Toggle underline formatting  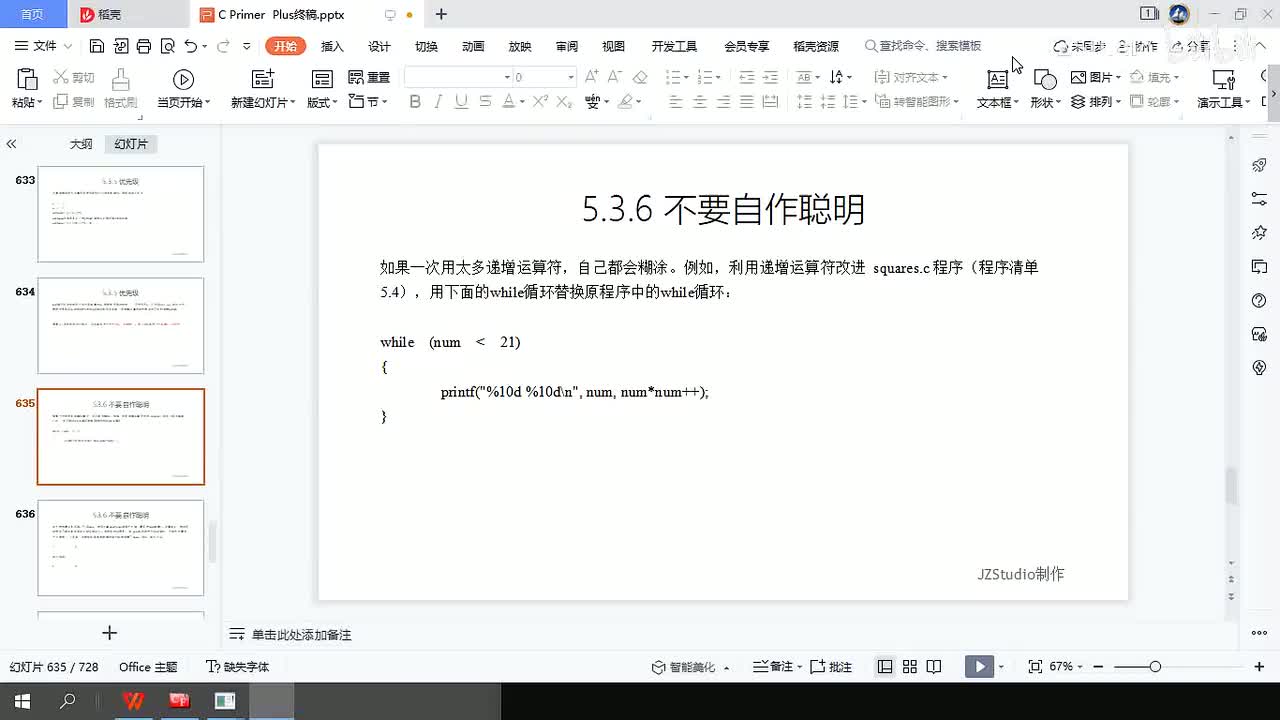coord(461,101)
